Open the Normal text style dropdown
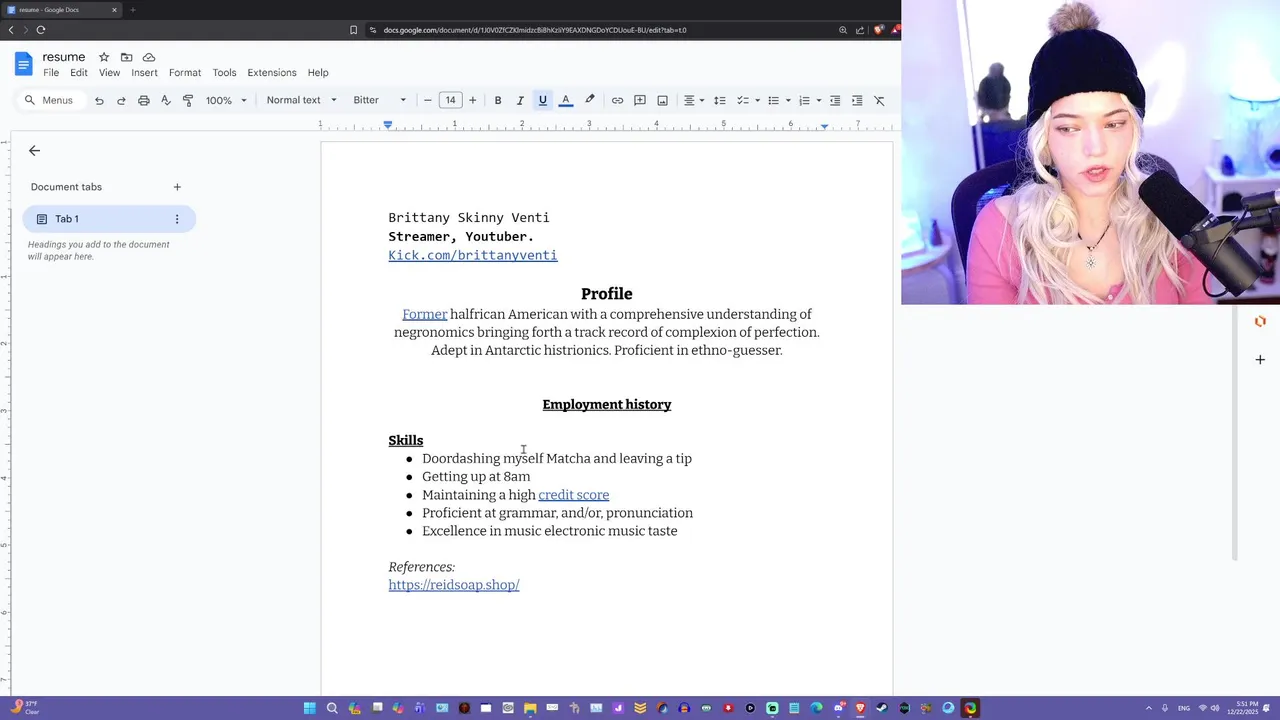Image resolution: width=1280 pixels, height=720 pixels. 301,100
